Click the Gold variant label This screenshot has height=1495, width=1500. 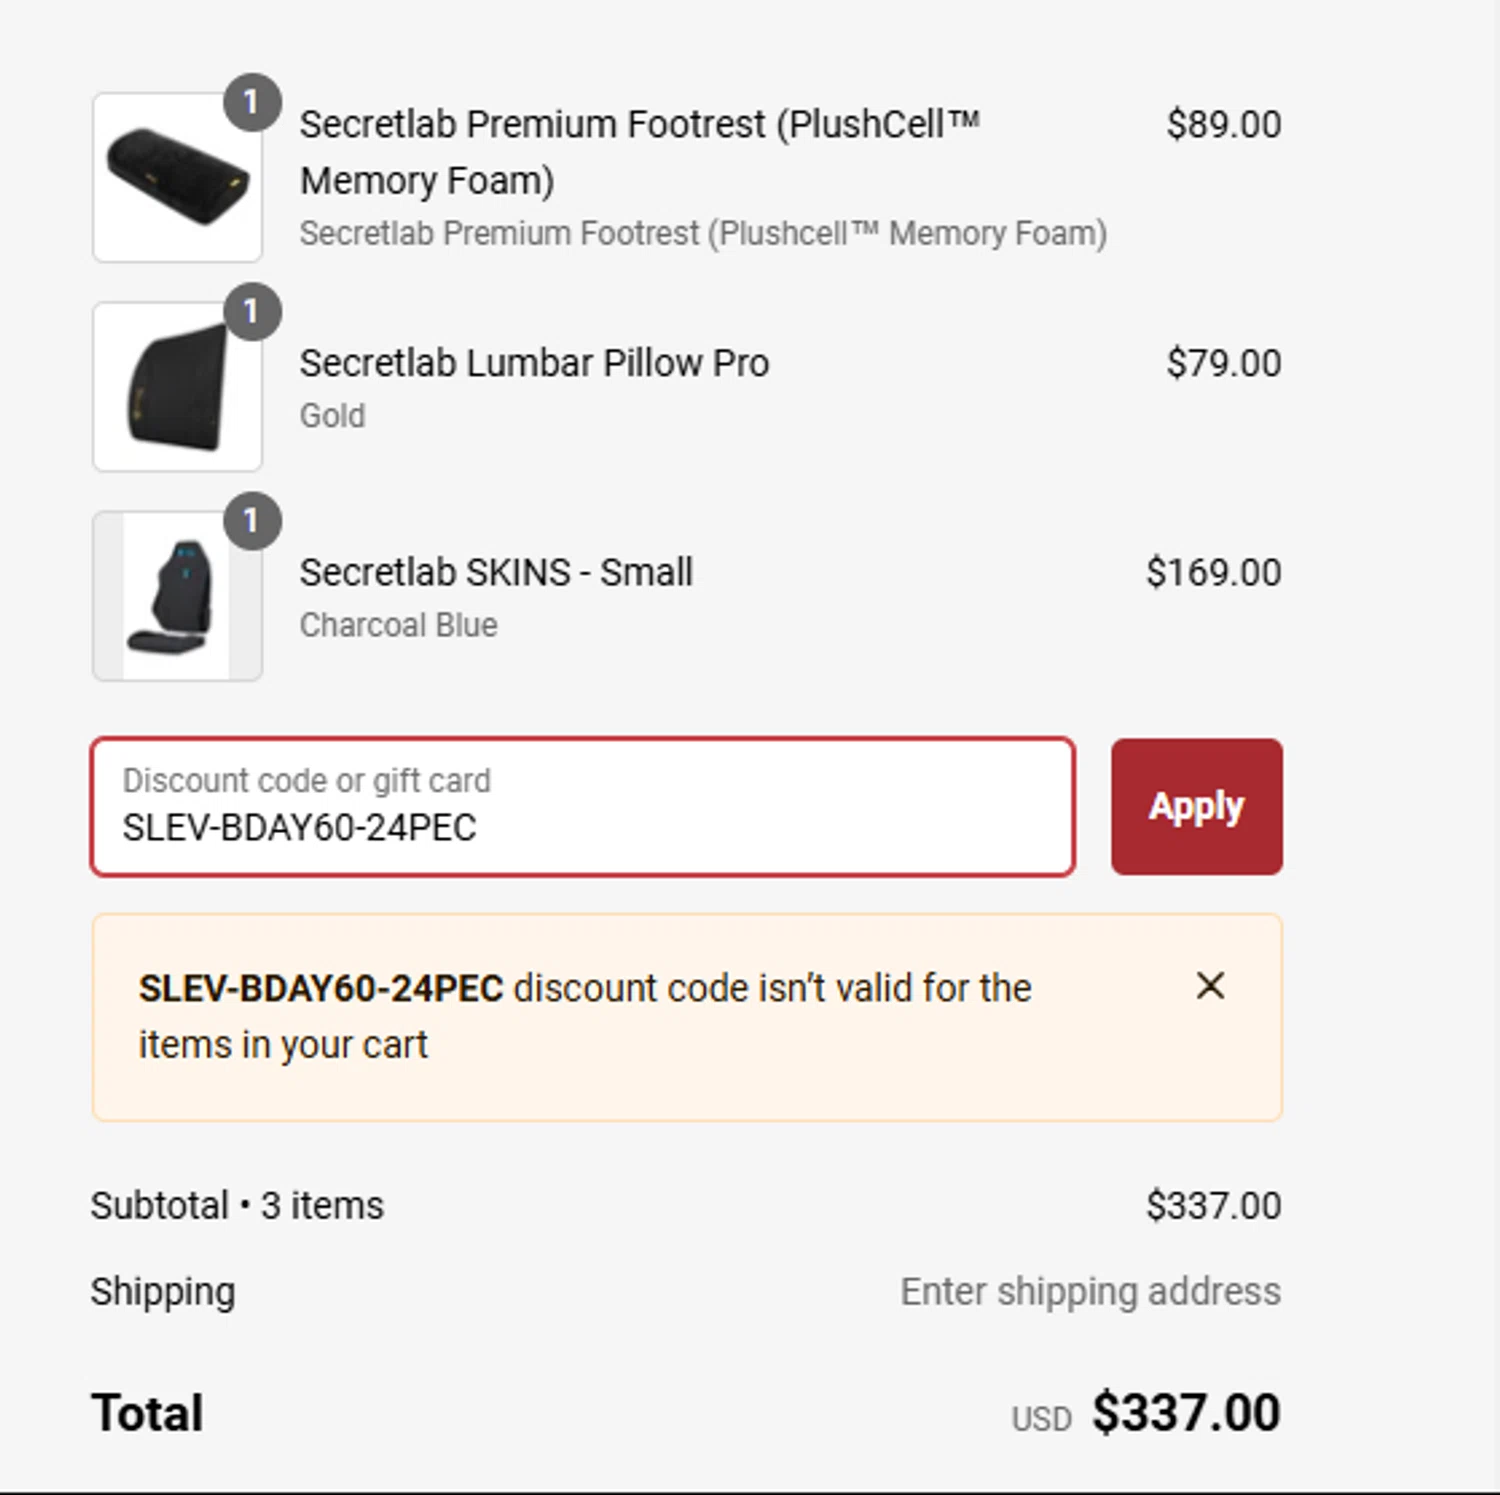pos(332,416)
